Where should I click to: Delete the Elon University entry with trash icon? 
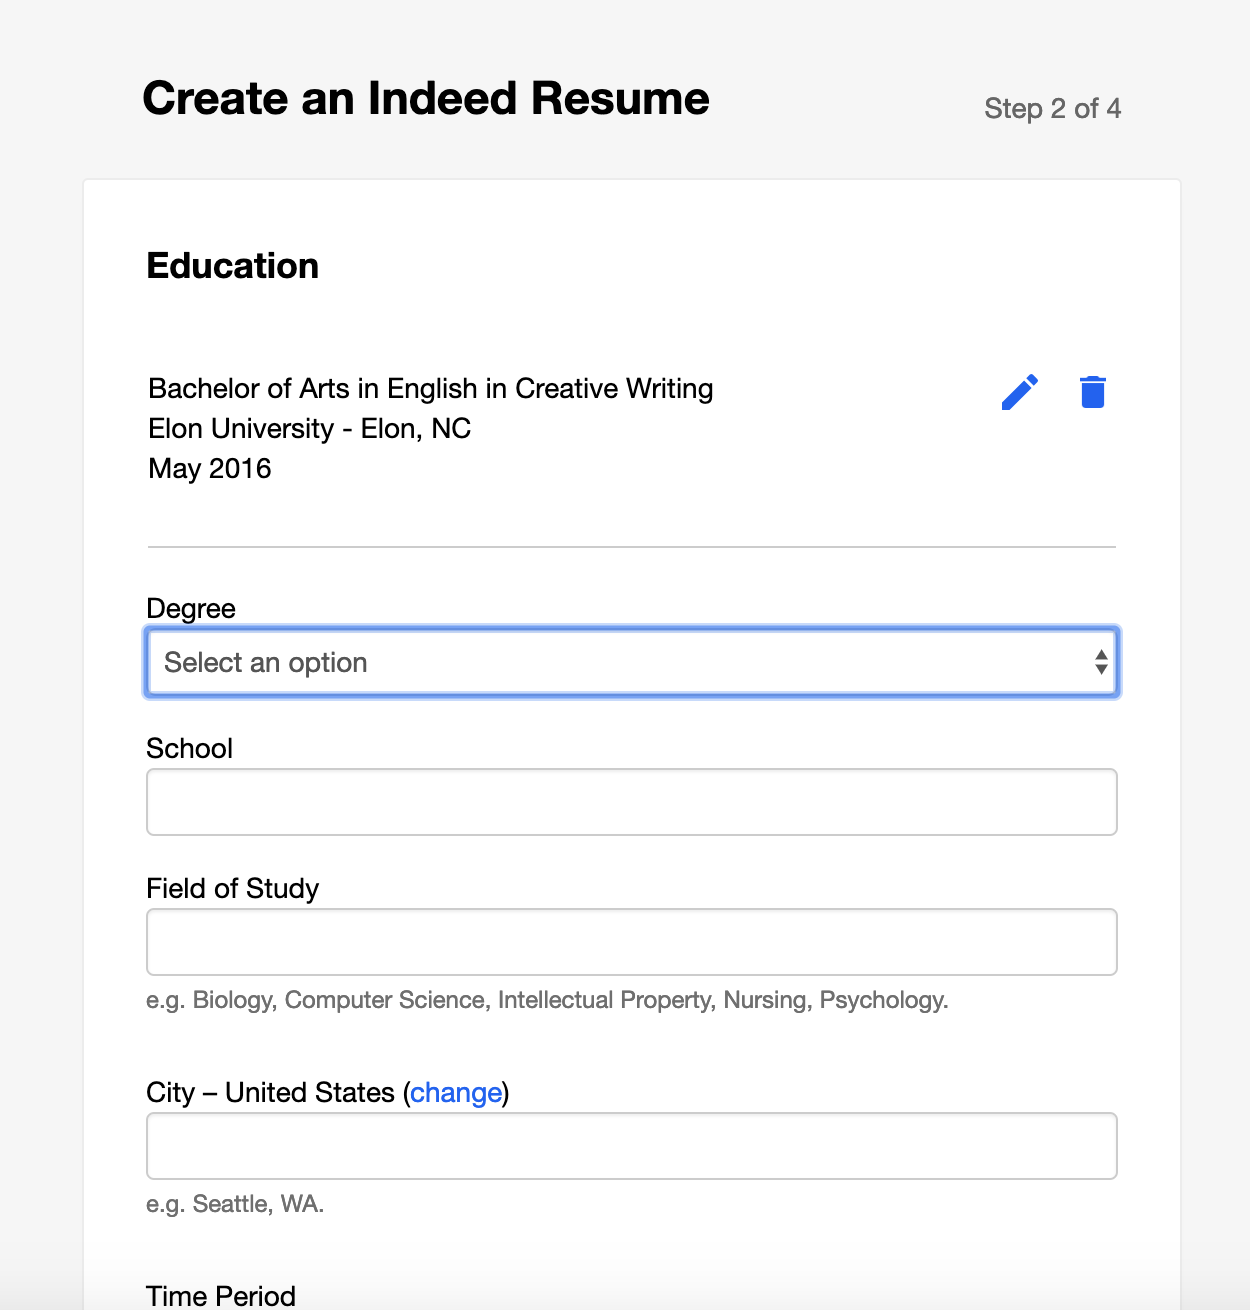click(x=1093, y=392)
